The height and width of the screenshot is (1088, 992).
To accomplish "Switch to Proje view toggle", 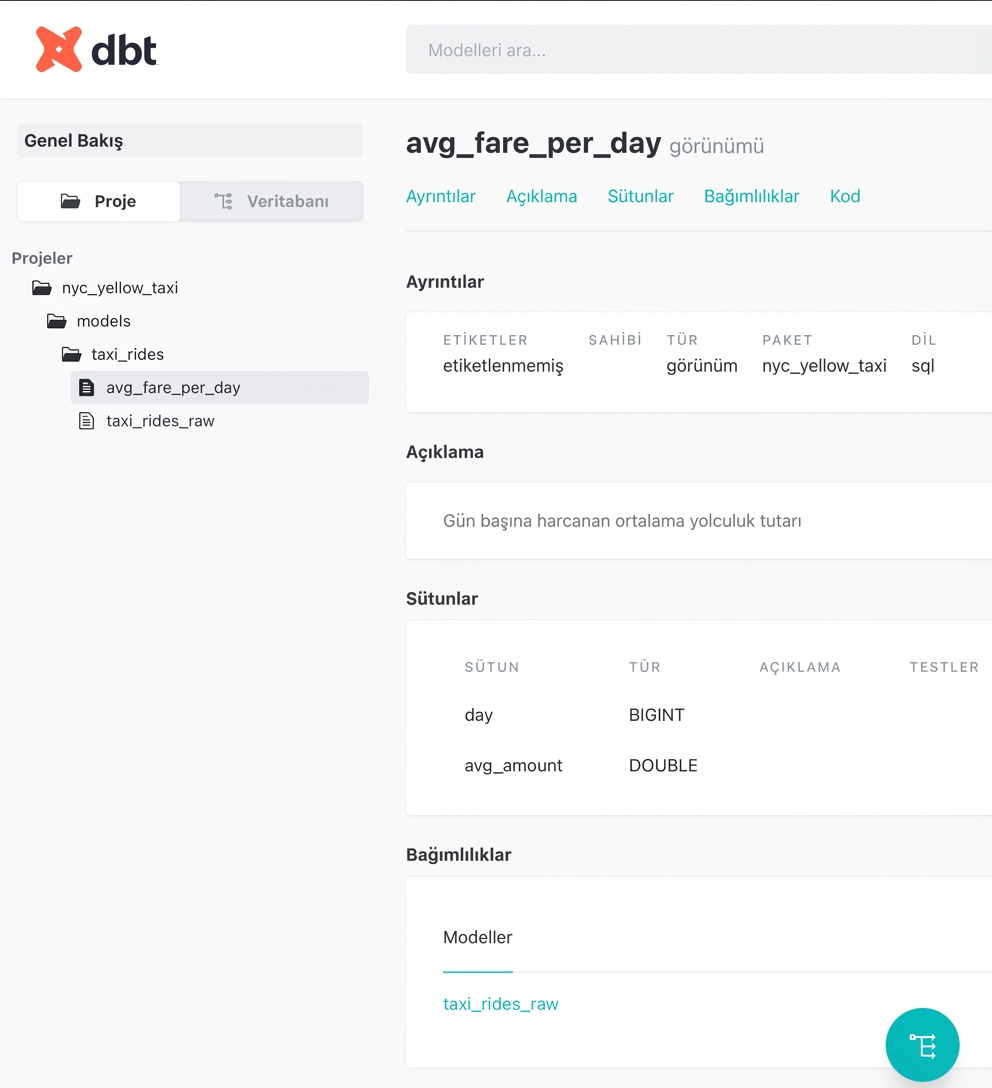I will (99, 201).
